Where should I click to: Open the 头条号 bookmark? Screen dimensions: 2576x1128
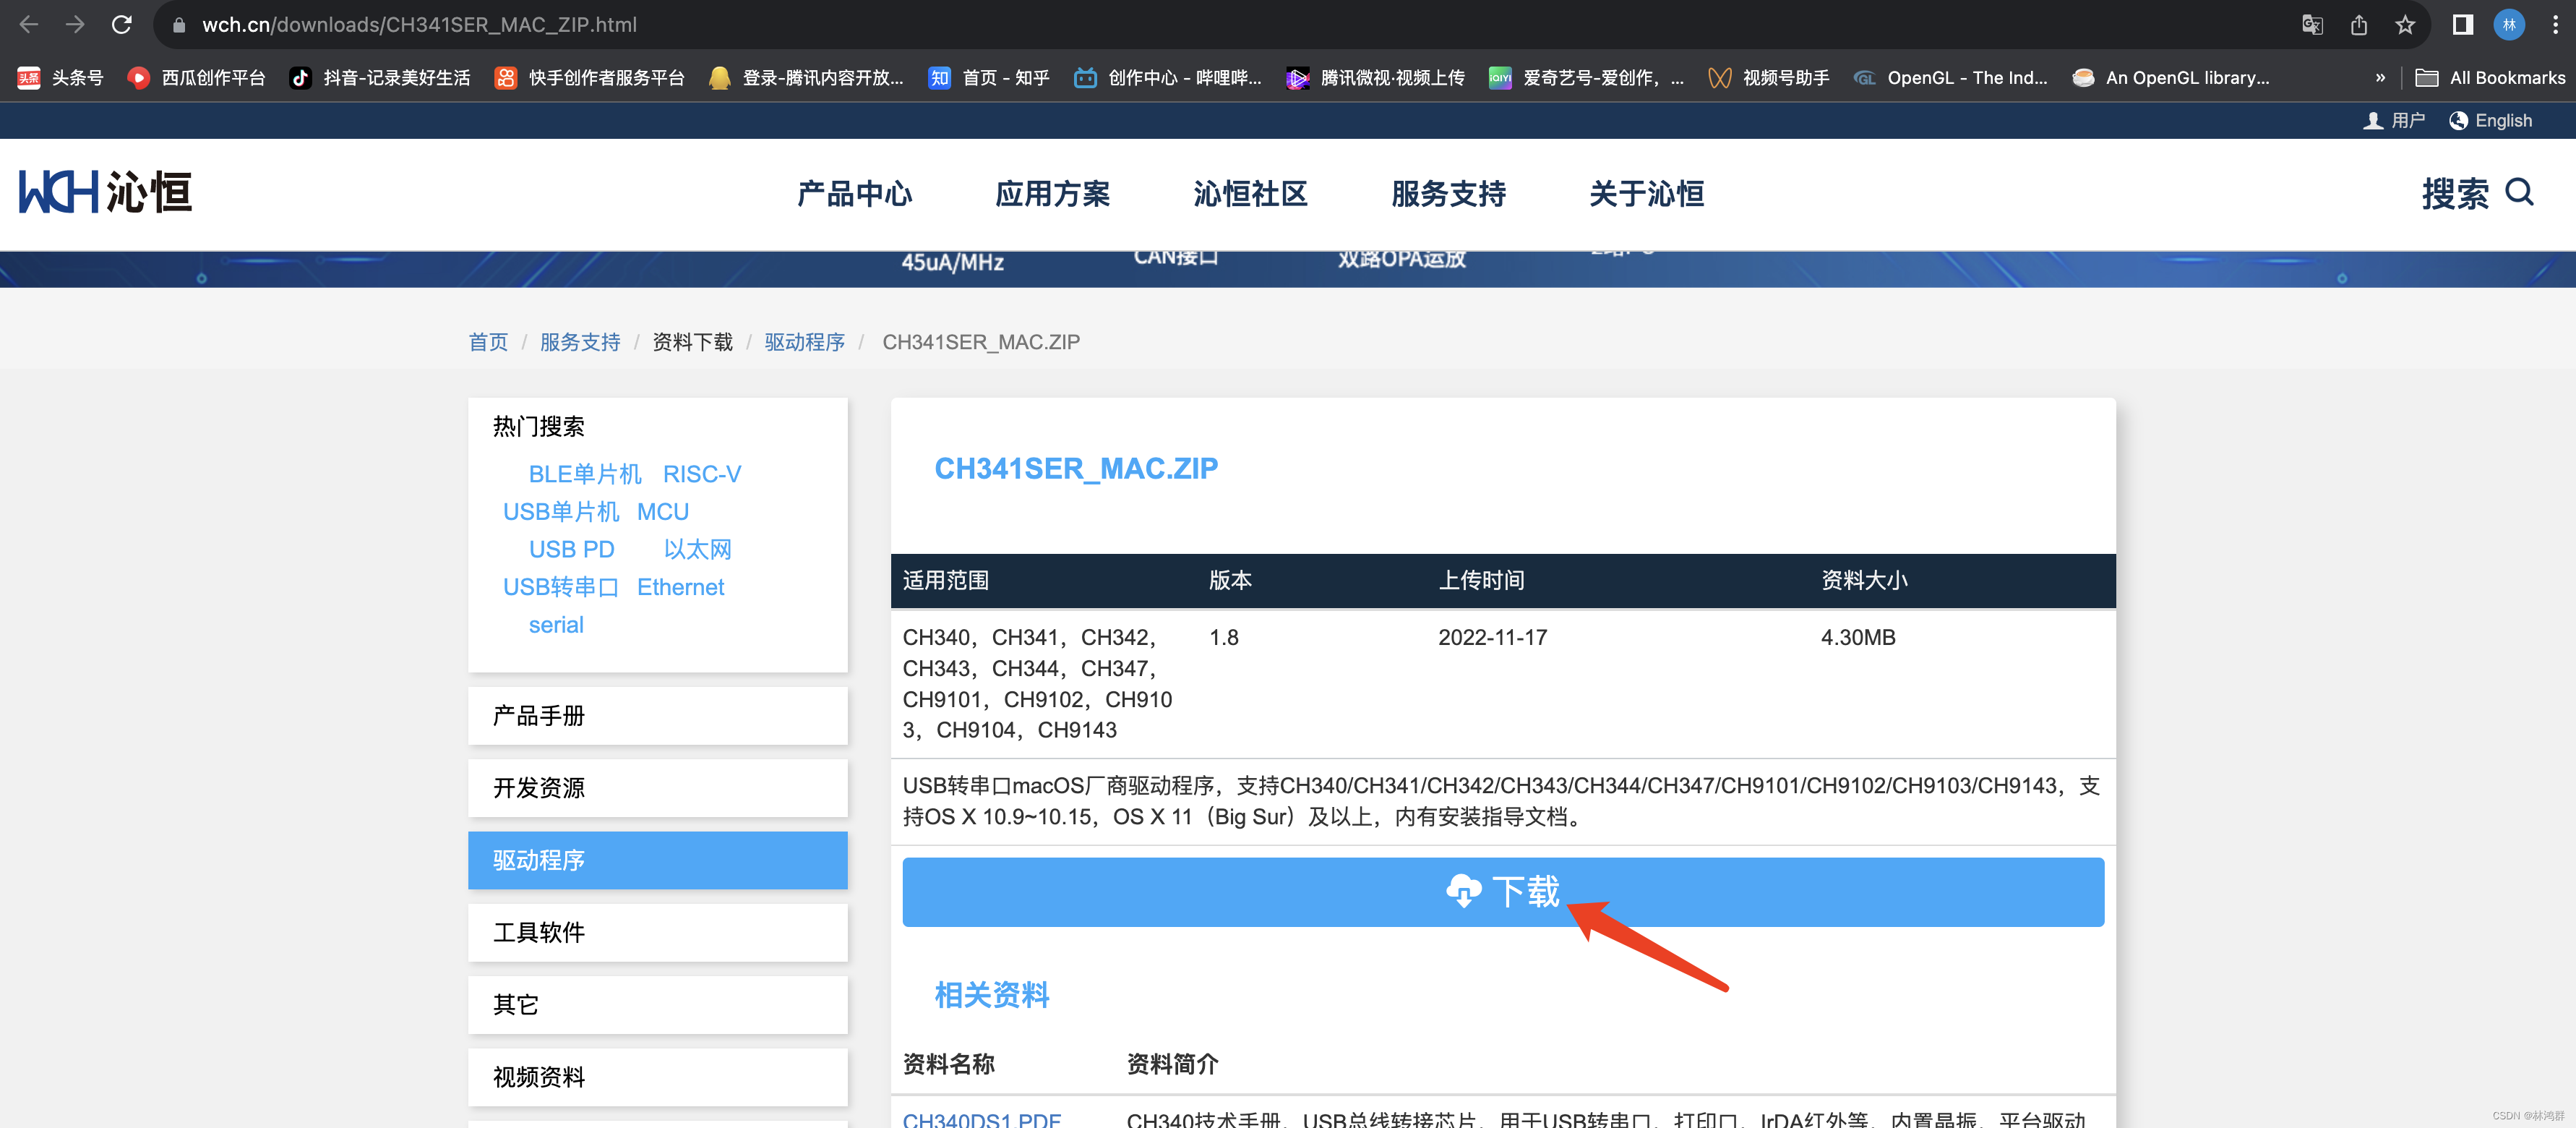pos(61,78)
